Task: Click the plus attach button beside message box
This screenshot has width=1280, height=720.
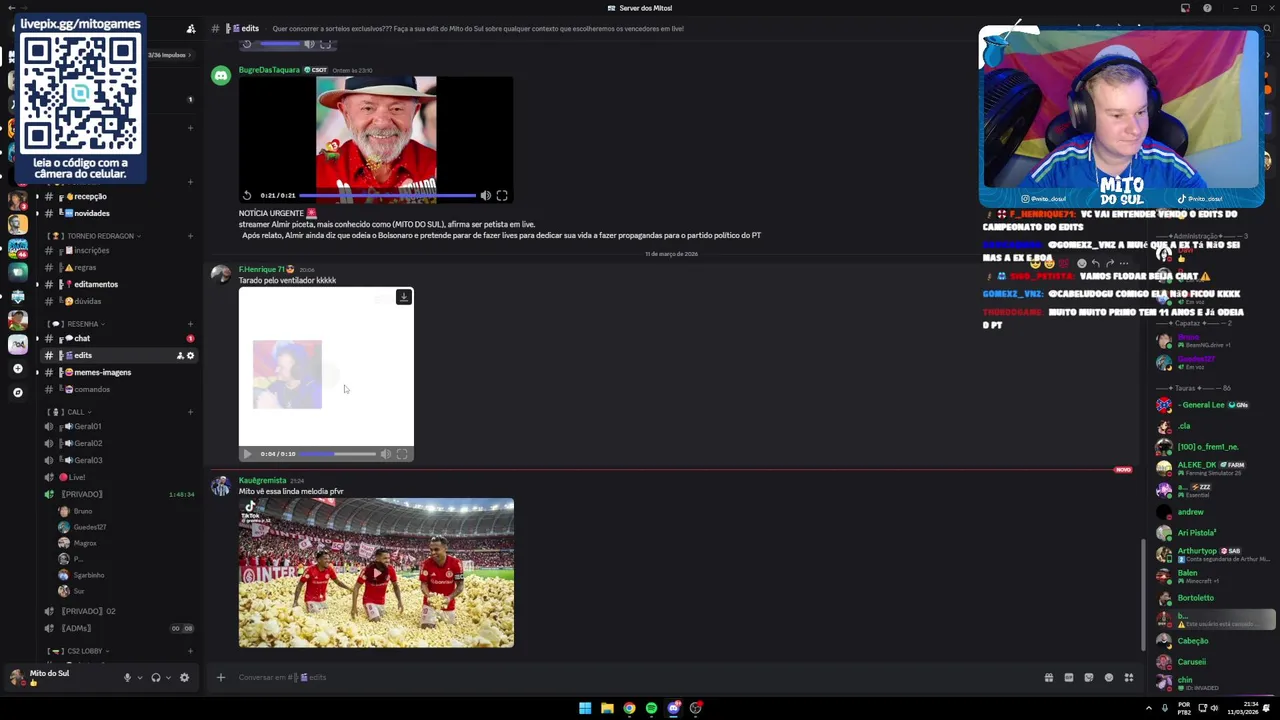Action: (x=221, y=677)
